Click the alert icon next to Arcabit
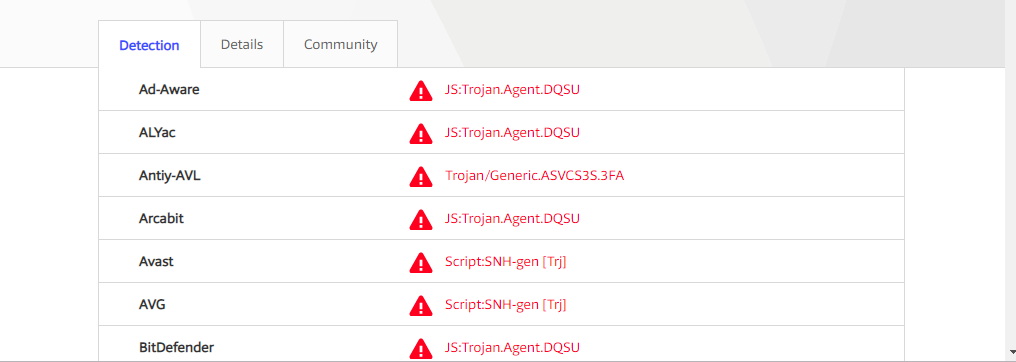This screenshot has width=1016, height=362. [x=421, y=220]
